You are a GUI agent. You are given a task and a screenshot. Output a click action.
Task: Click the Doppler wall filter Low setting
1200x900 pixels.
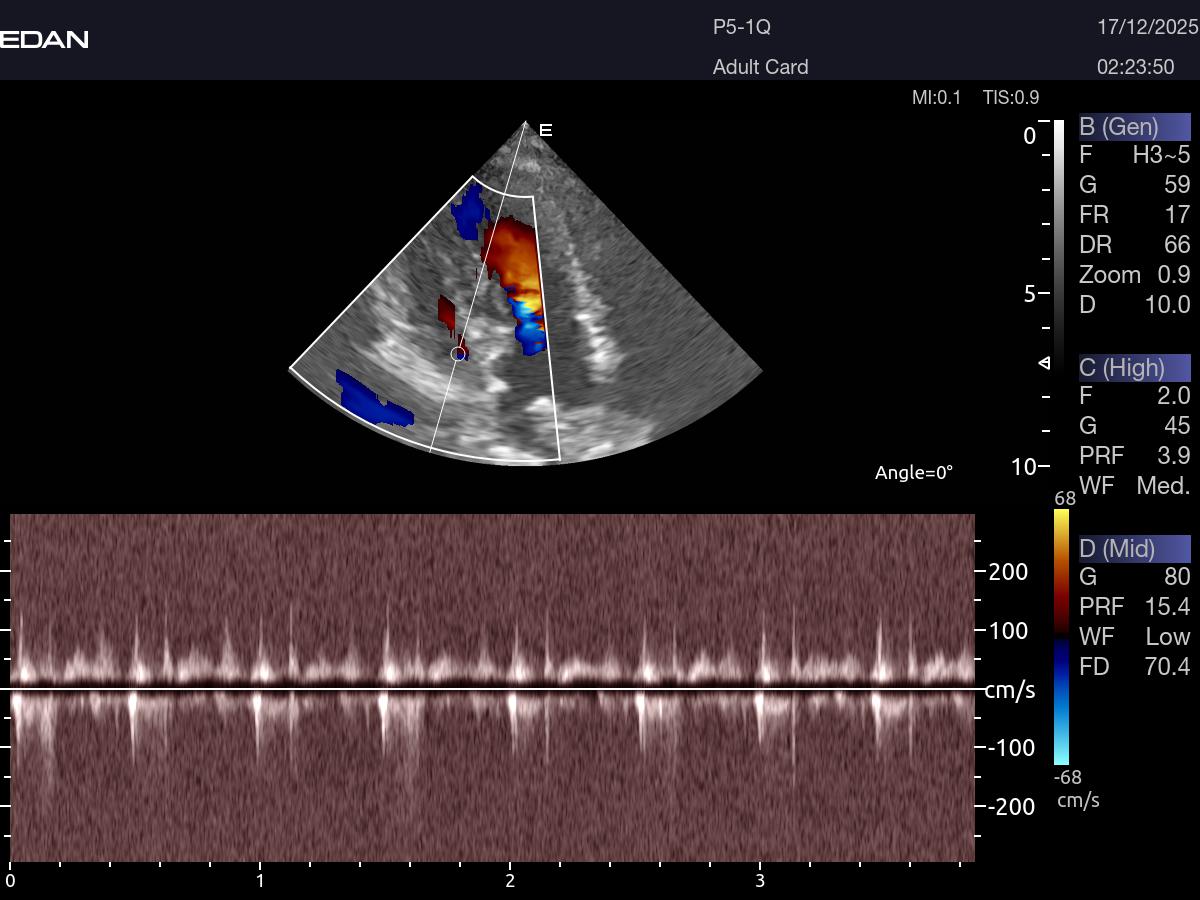tap(1167, 637)
